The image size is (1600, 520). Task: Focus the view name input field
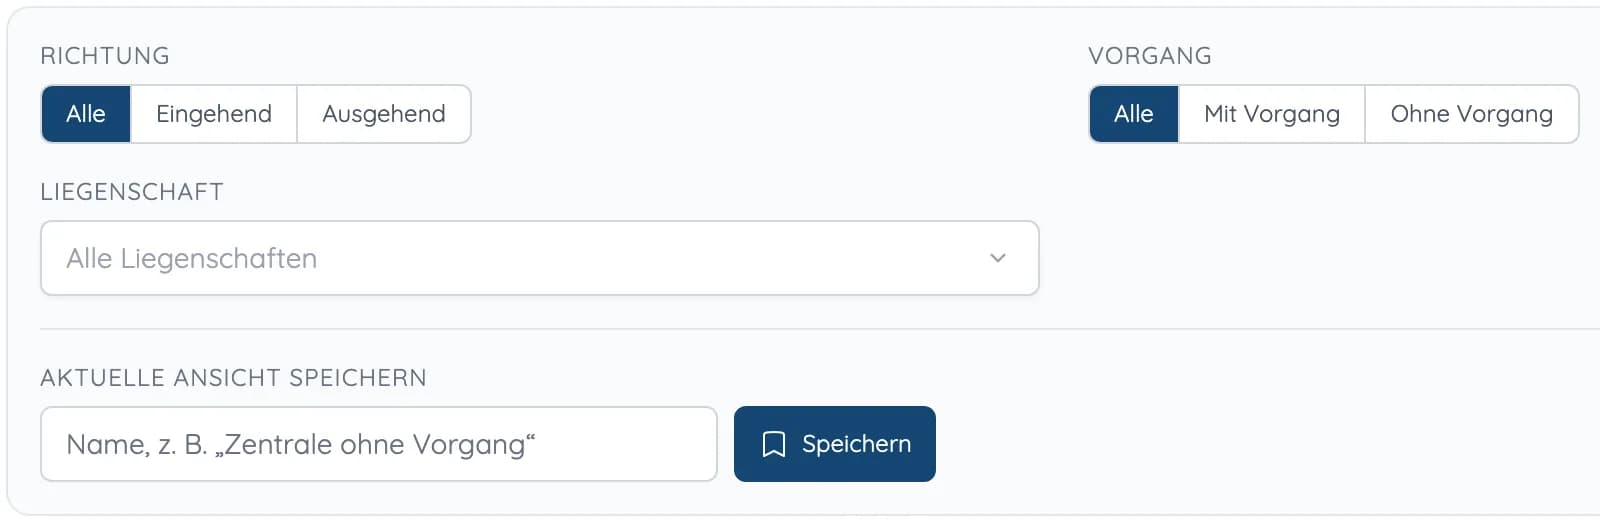[x=379, y=444]
